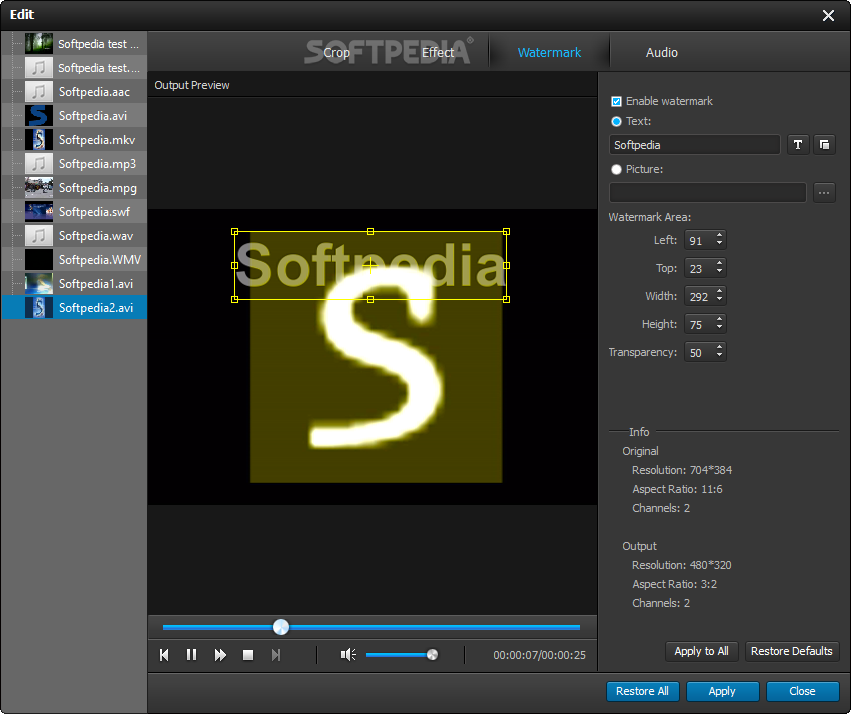Click the Restore All button
Viewport: 851px width, 714px height.
pos(642,691)
